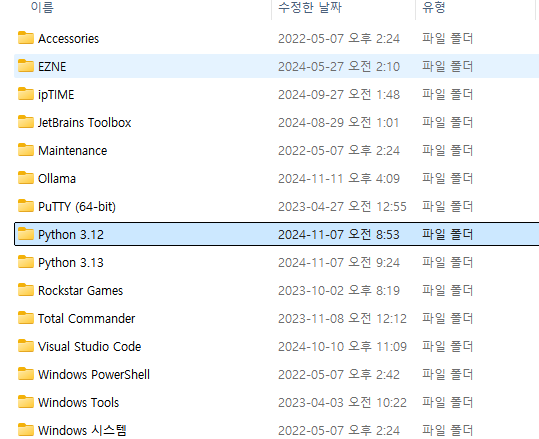Click the Windows 시스템 name text

pos(82,430)
